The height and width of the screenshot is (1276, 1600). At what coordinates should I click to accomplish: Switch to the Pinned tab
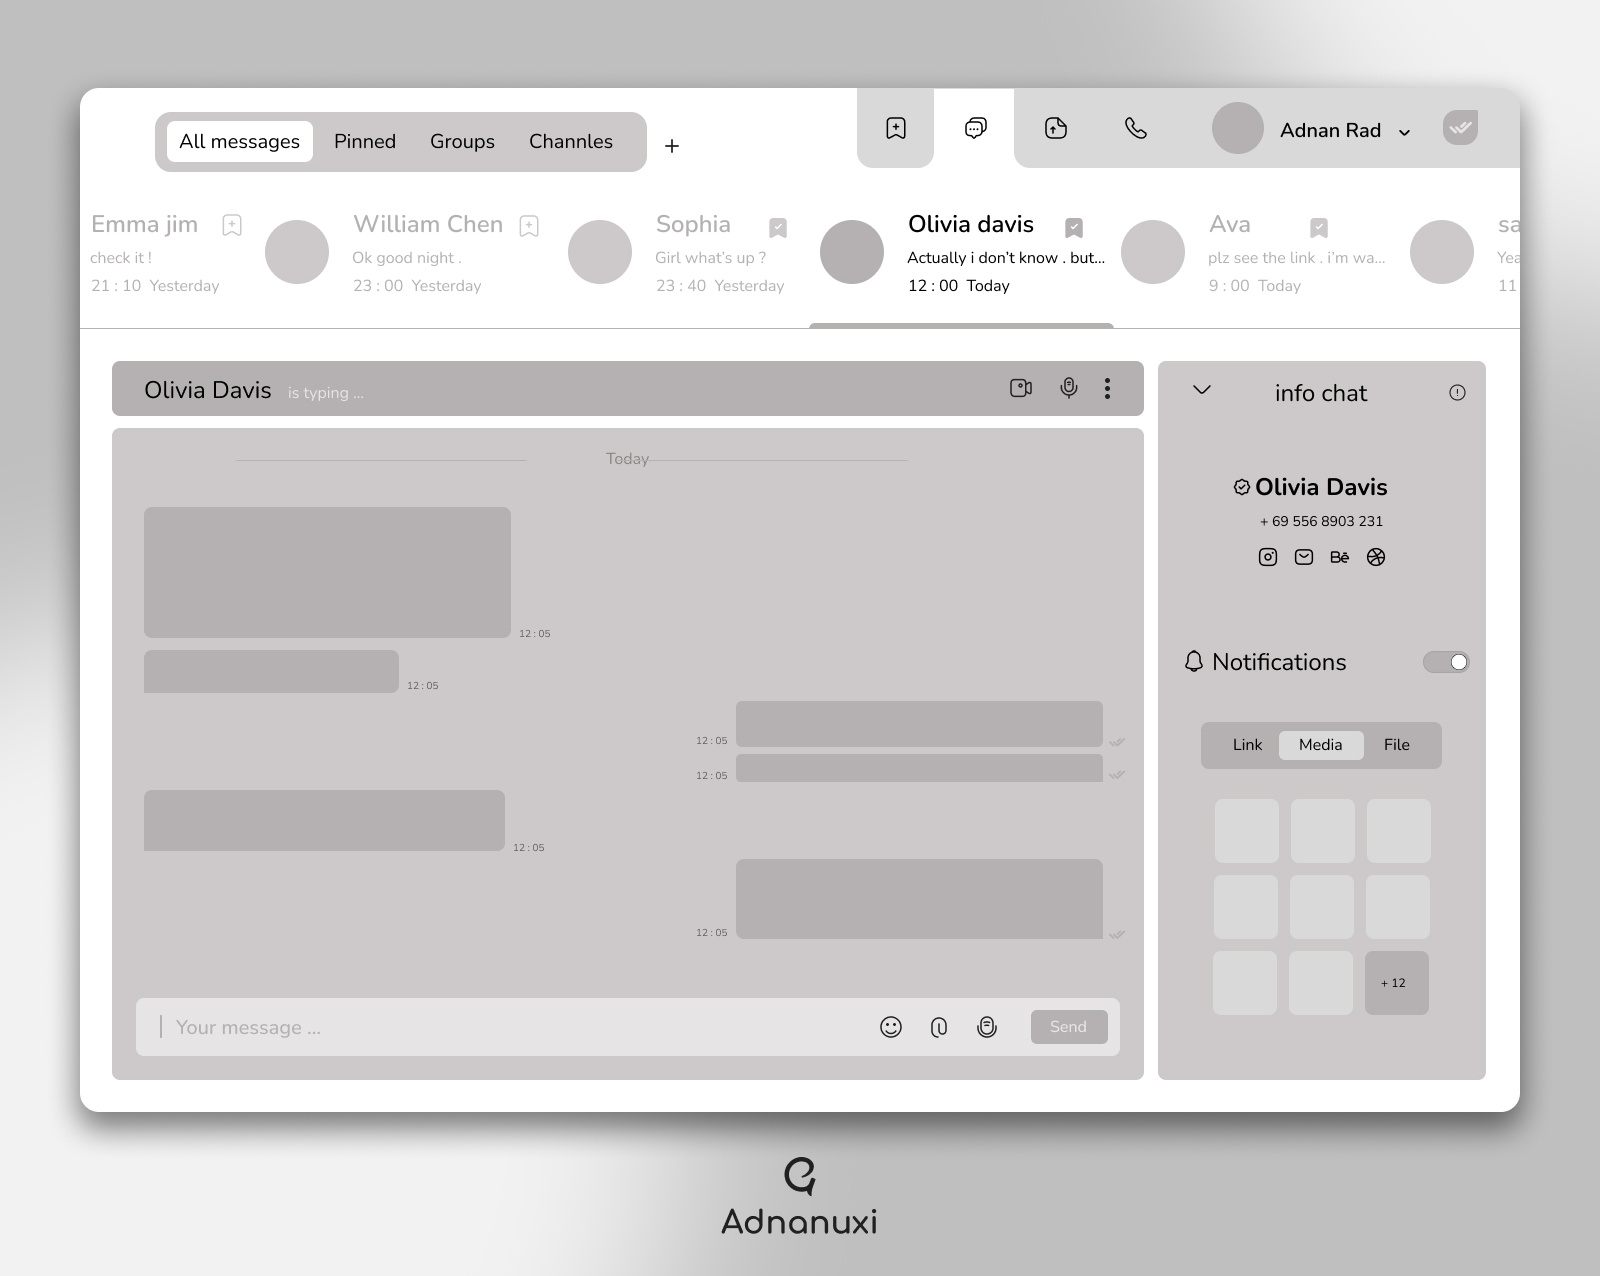tap(364, 141)
